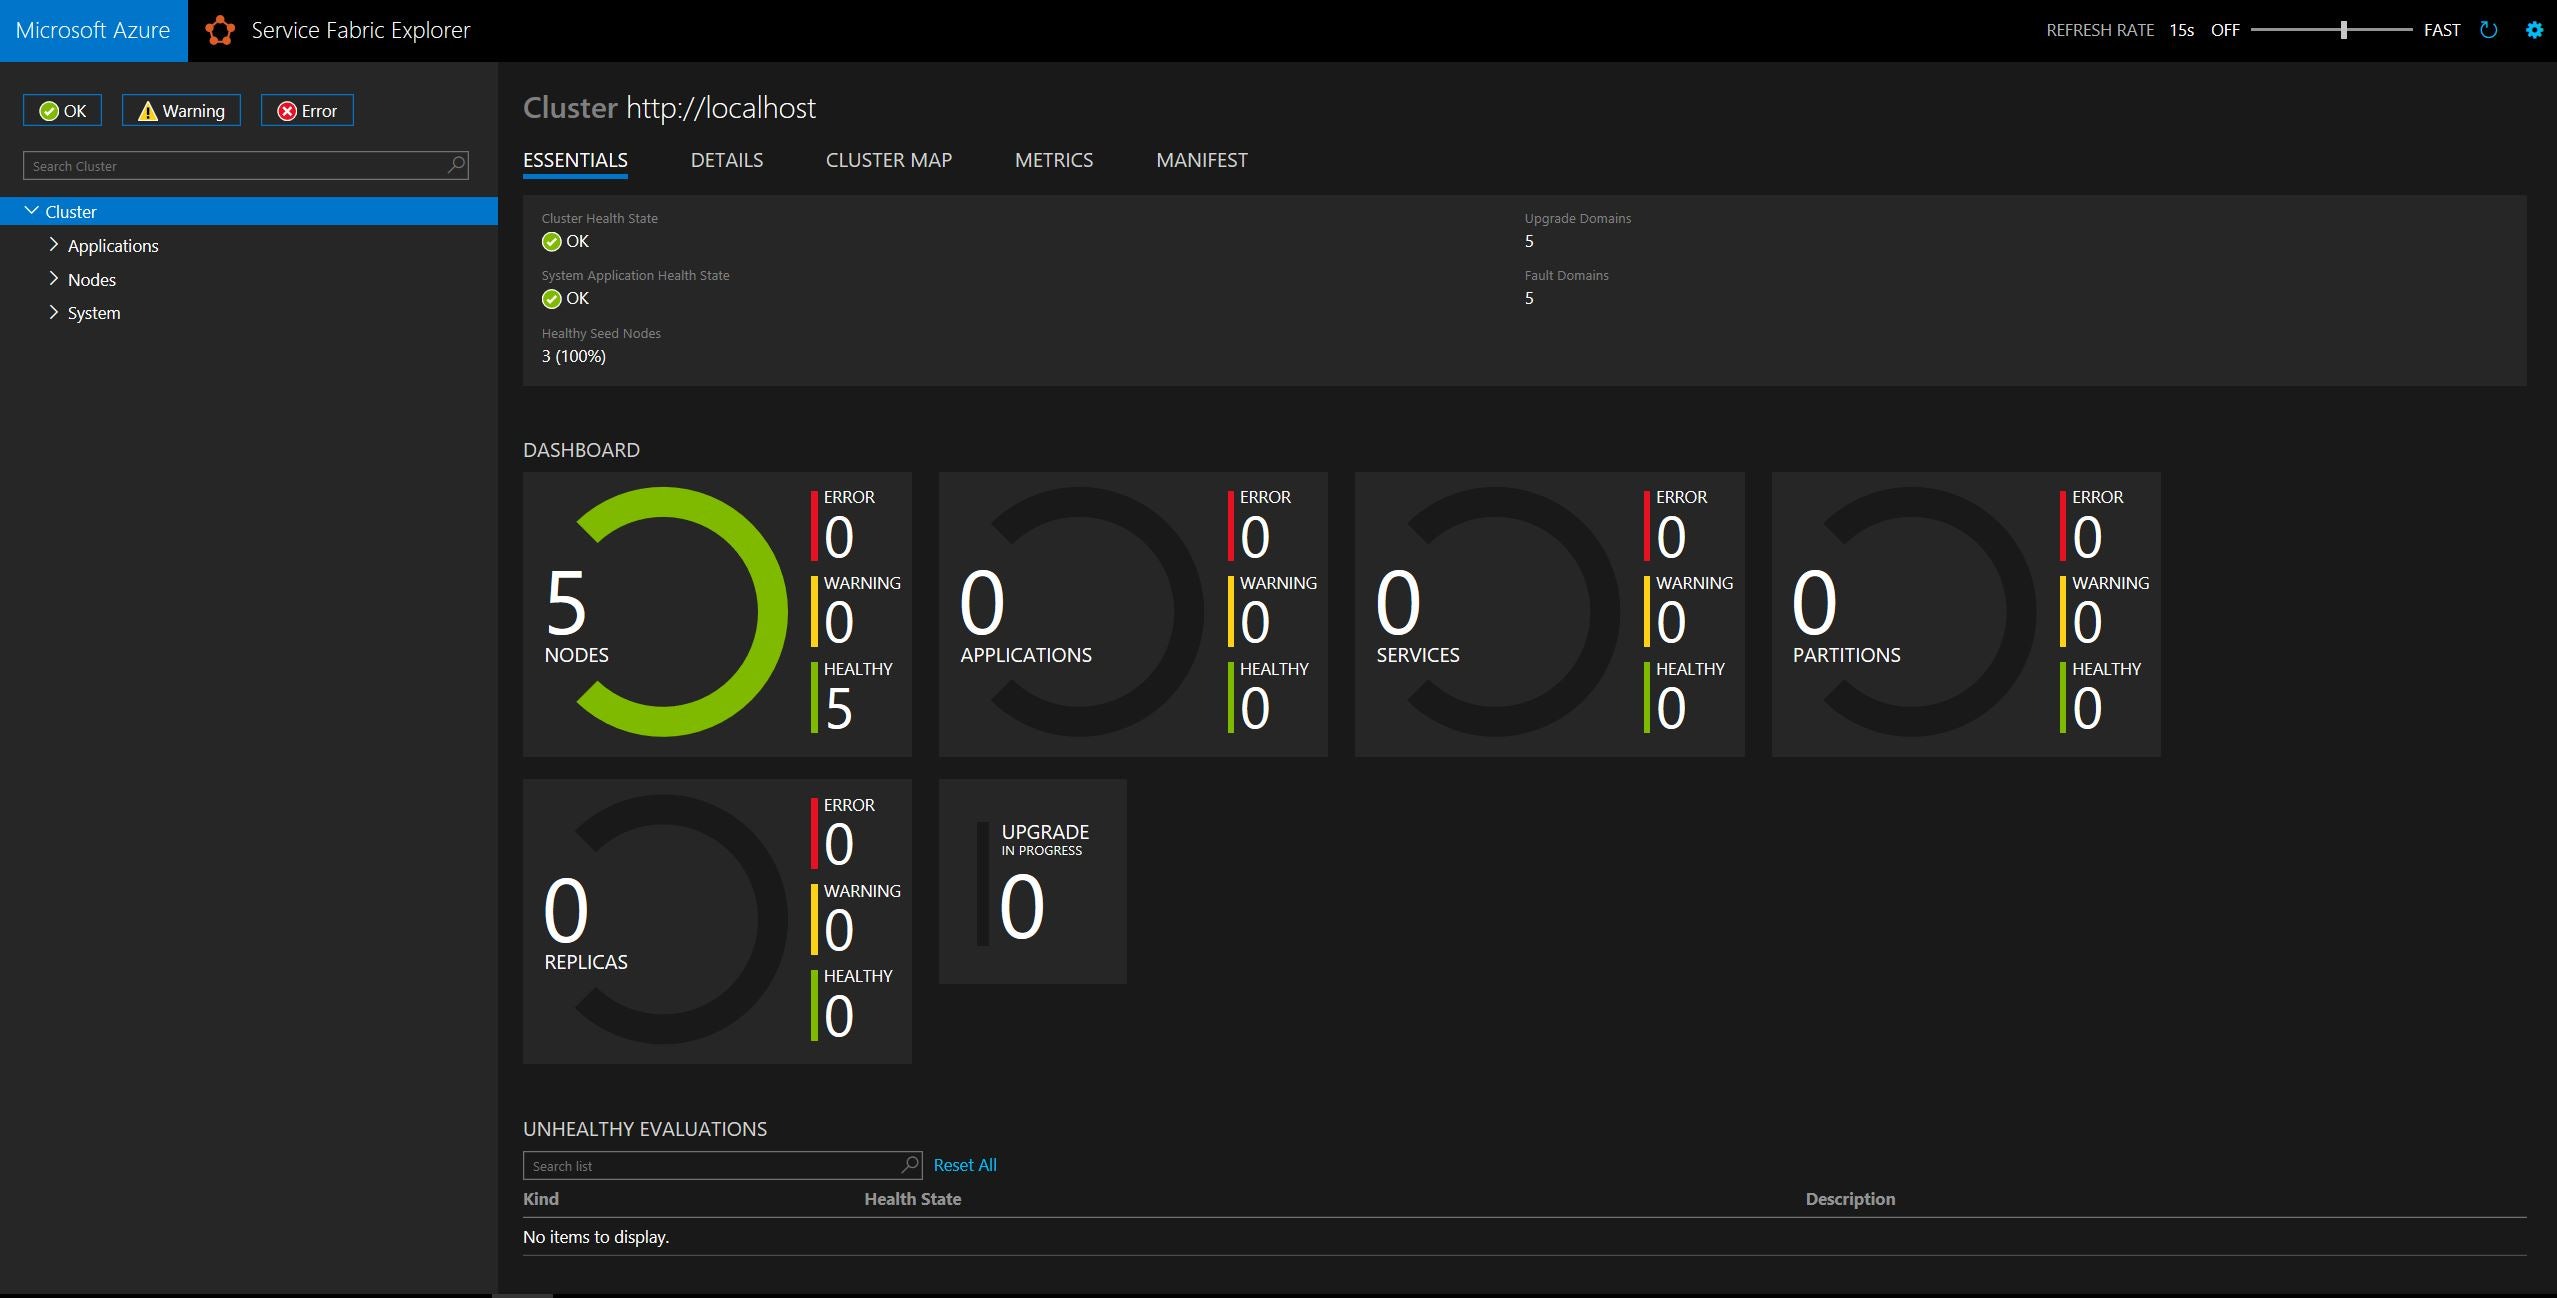Image resolution: width=2557 pixels, height=1298 pixels.
Task: Switch to the Cluster Map tab
Action: coord(888,160)
